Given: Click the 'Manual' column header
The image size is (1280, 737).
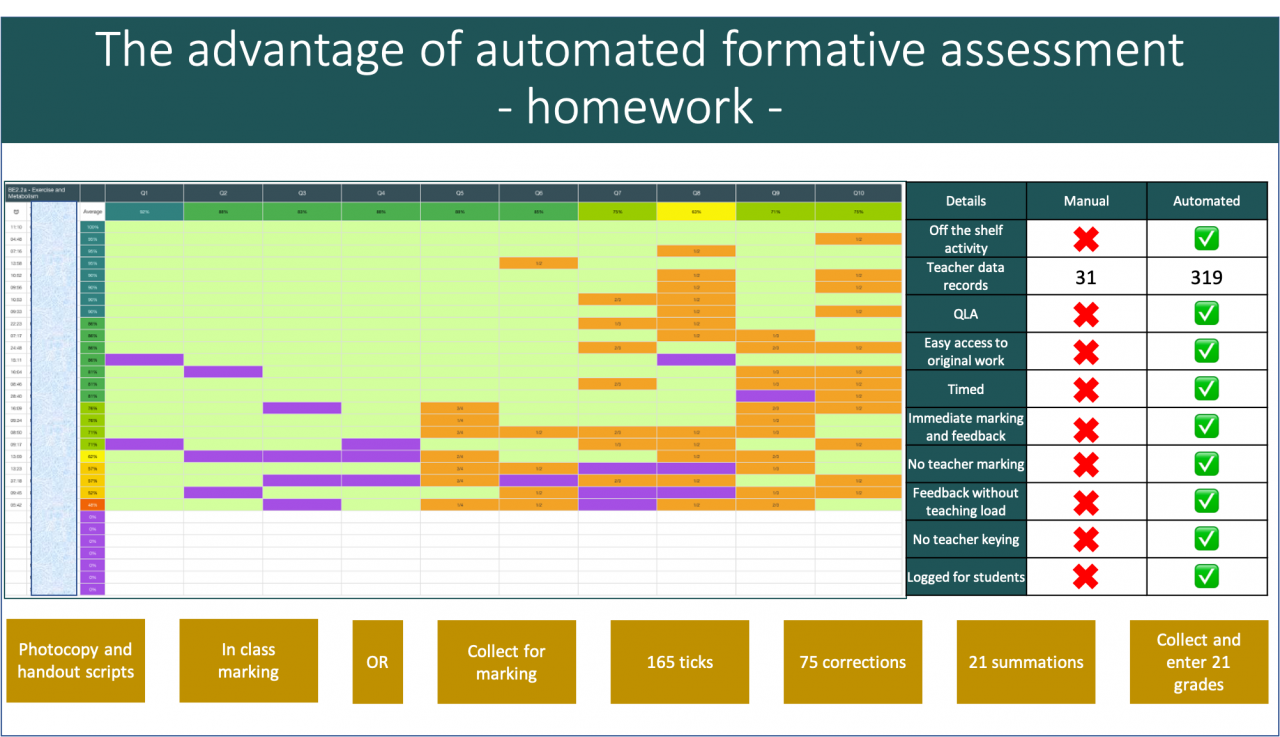Looking at the screenshot, I should [x=1087, y=201].
